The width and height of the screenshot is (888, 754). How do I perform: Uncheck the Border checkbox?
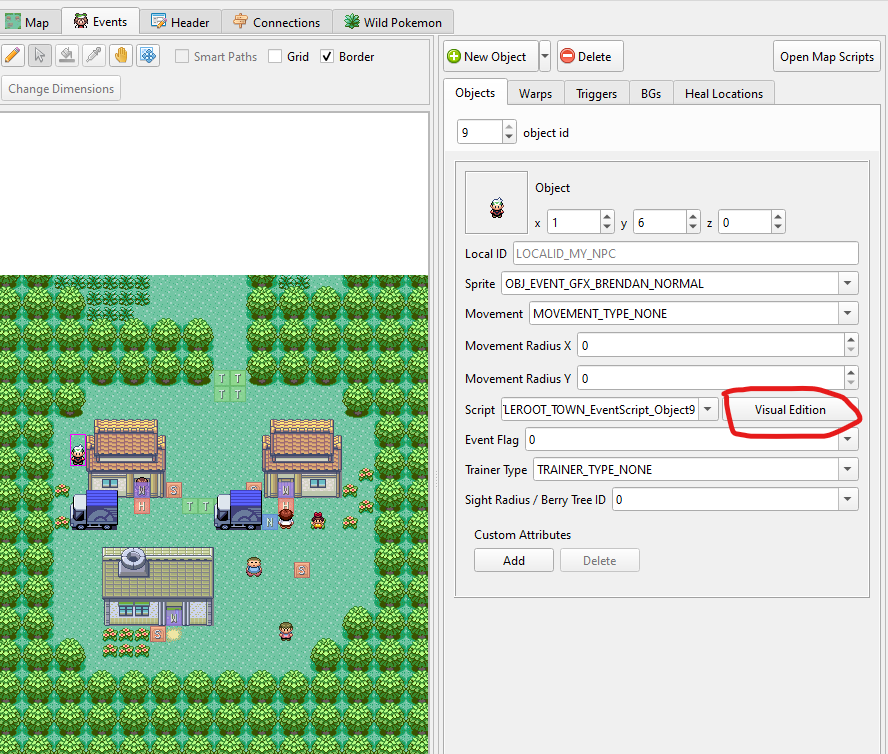pos(327,57)
